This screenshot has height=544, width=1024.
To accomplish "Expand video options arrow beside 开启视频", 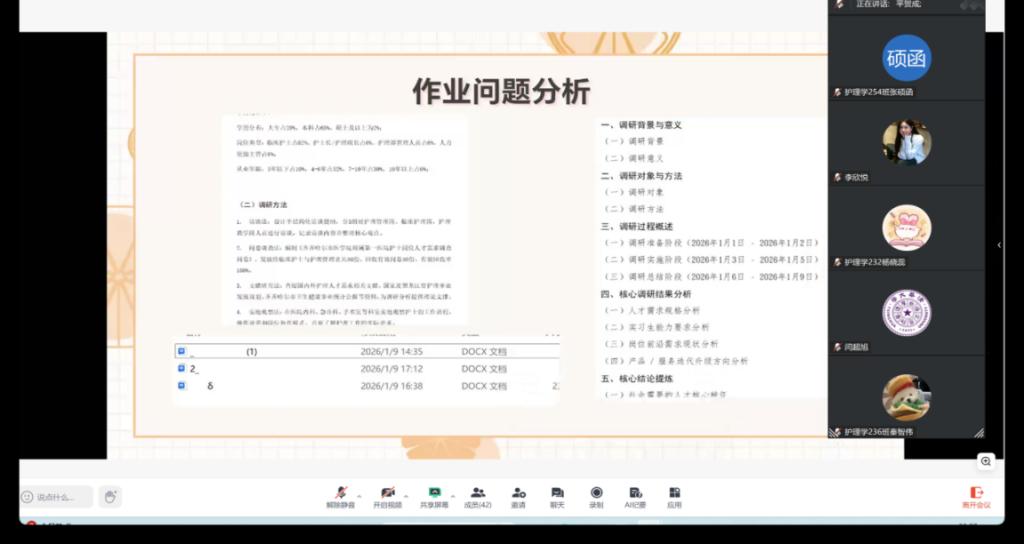I will [406, 493].
